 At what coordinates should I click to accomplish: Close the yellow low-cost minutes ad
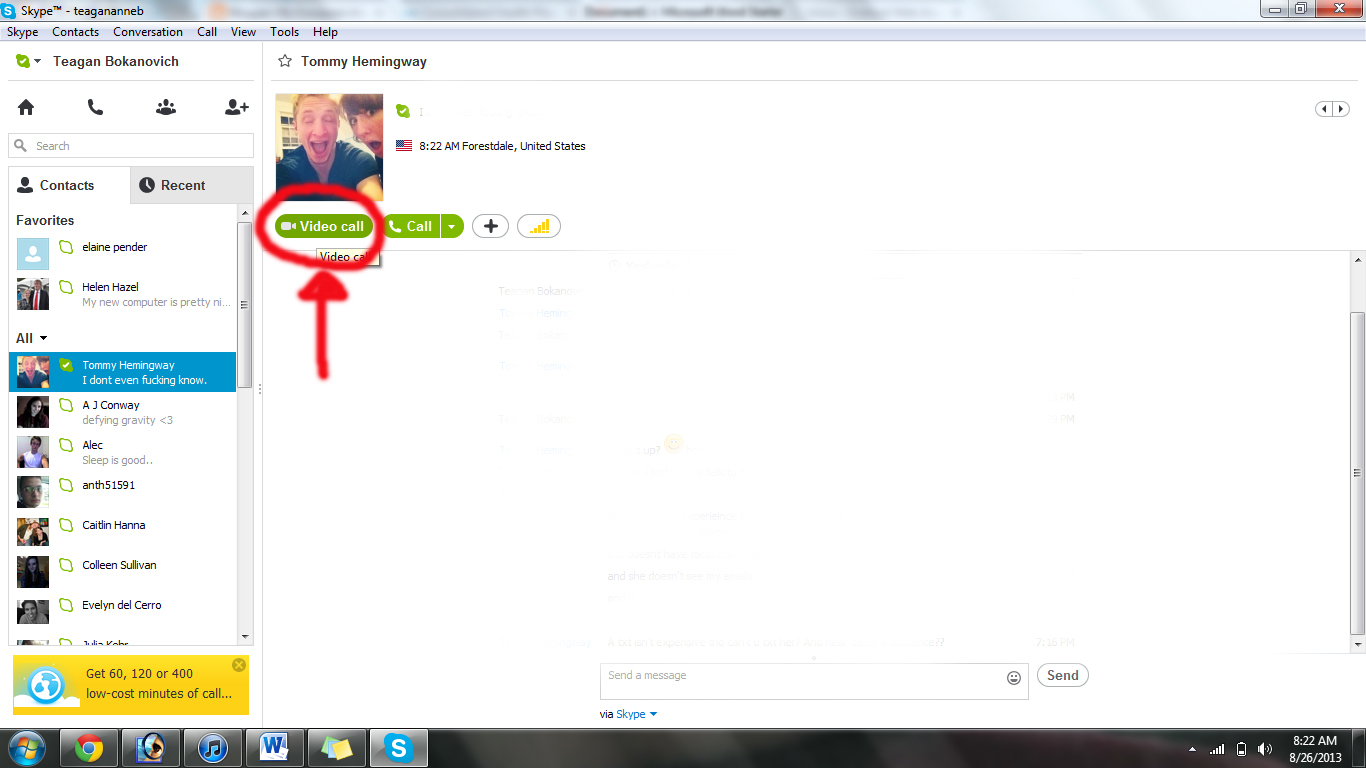[x=238, y=665]
